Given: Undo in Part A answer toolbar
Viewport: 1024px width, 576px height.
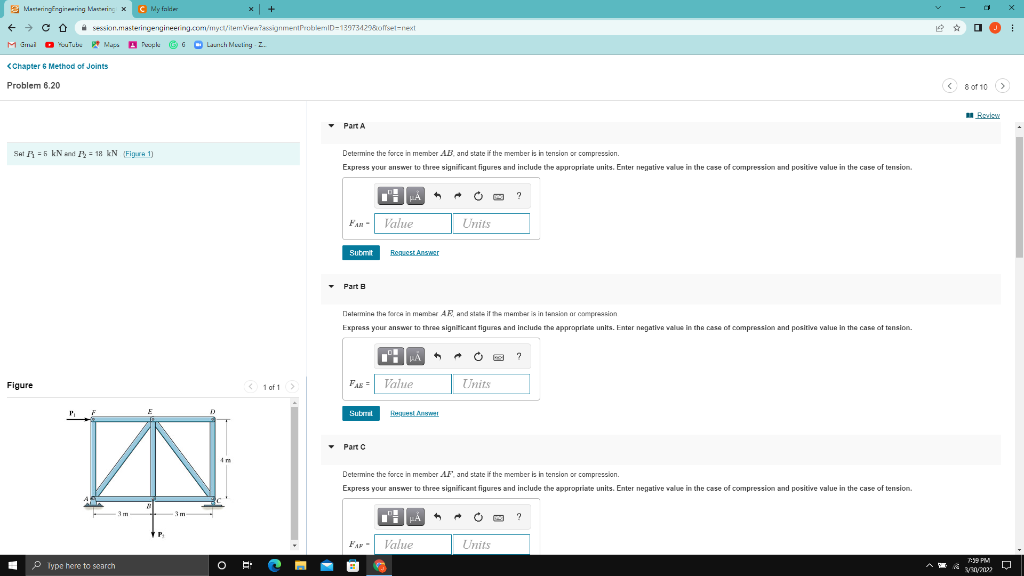Looking at the screenshot, I should (x=438, y=196).
